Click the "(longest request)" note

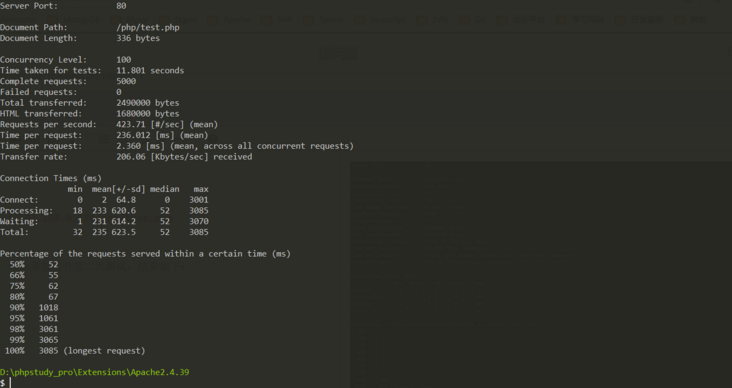[104, 350]
